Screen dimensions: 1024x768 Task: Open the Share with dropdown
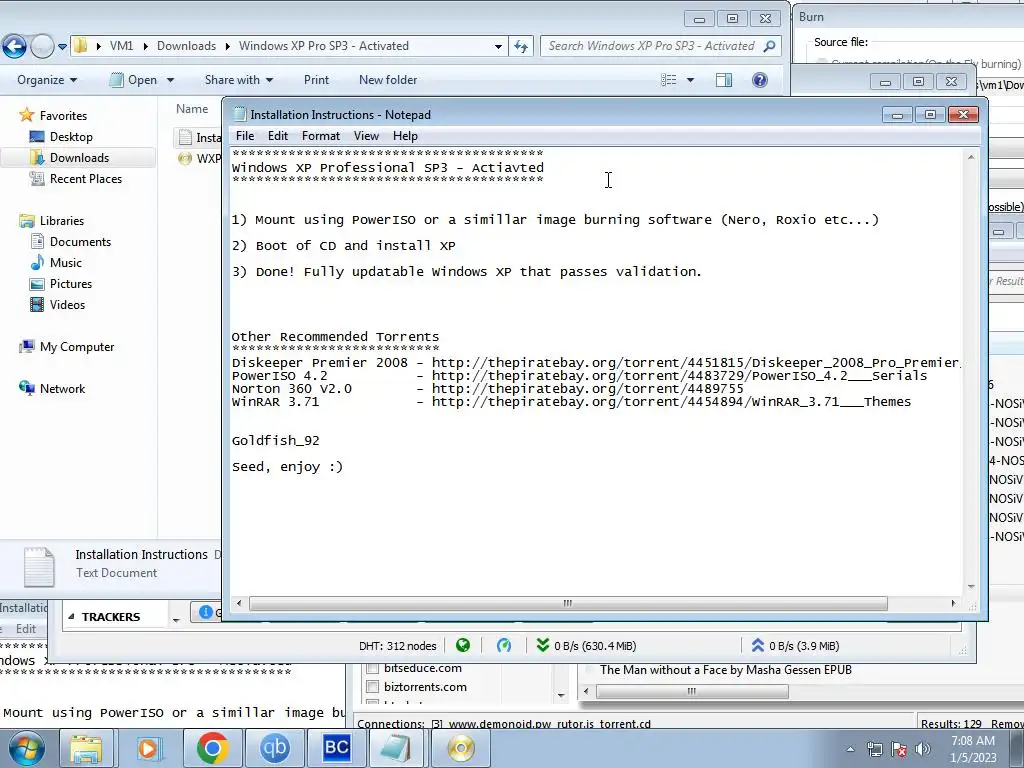click(238, 80)
